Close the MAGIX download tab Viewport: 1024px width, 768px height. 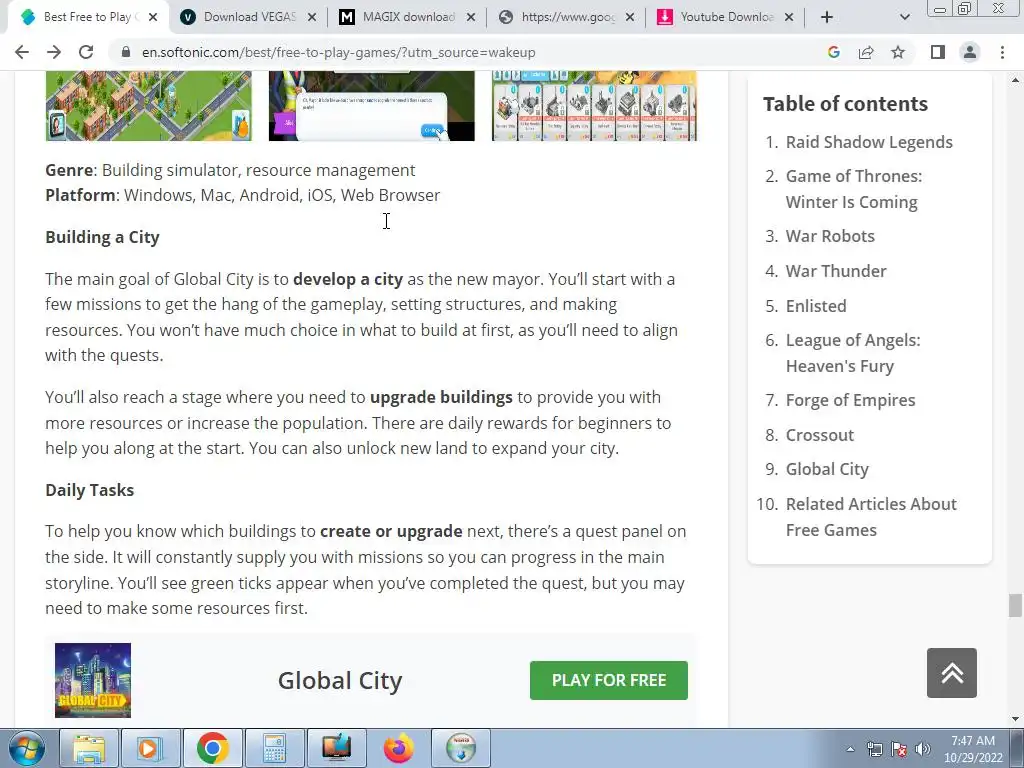471,17
